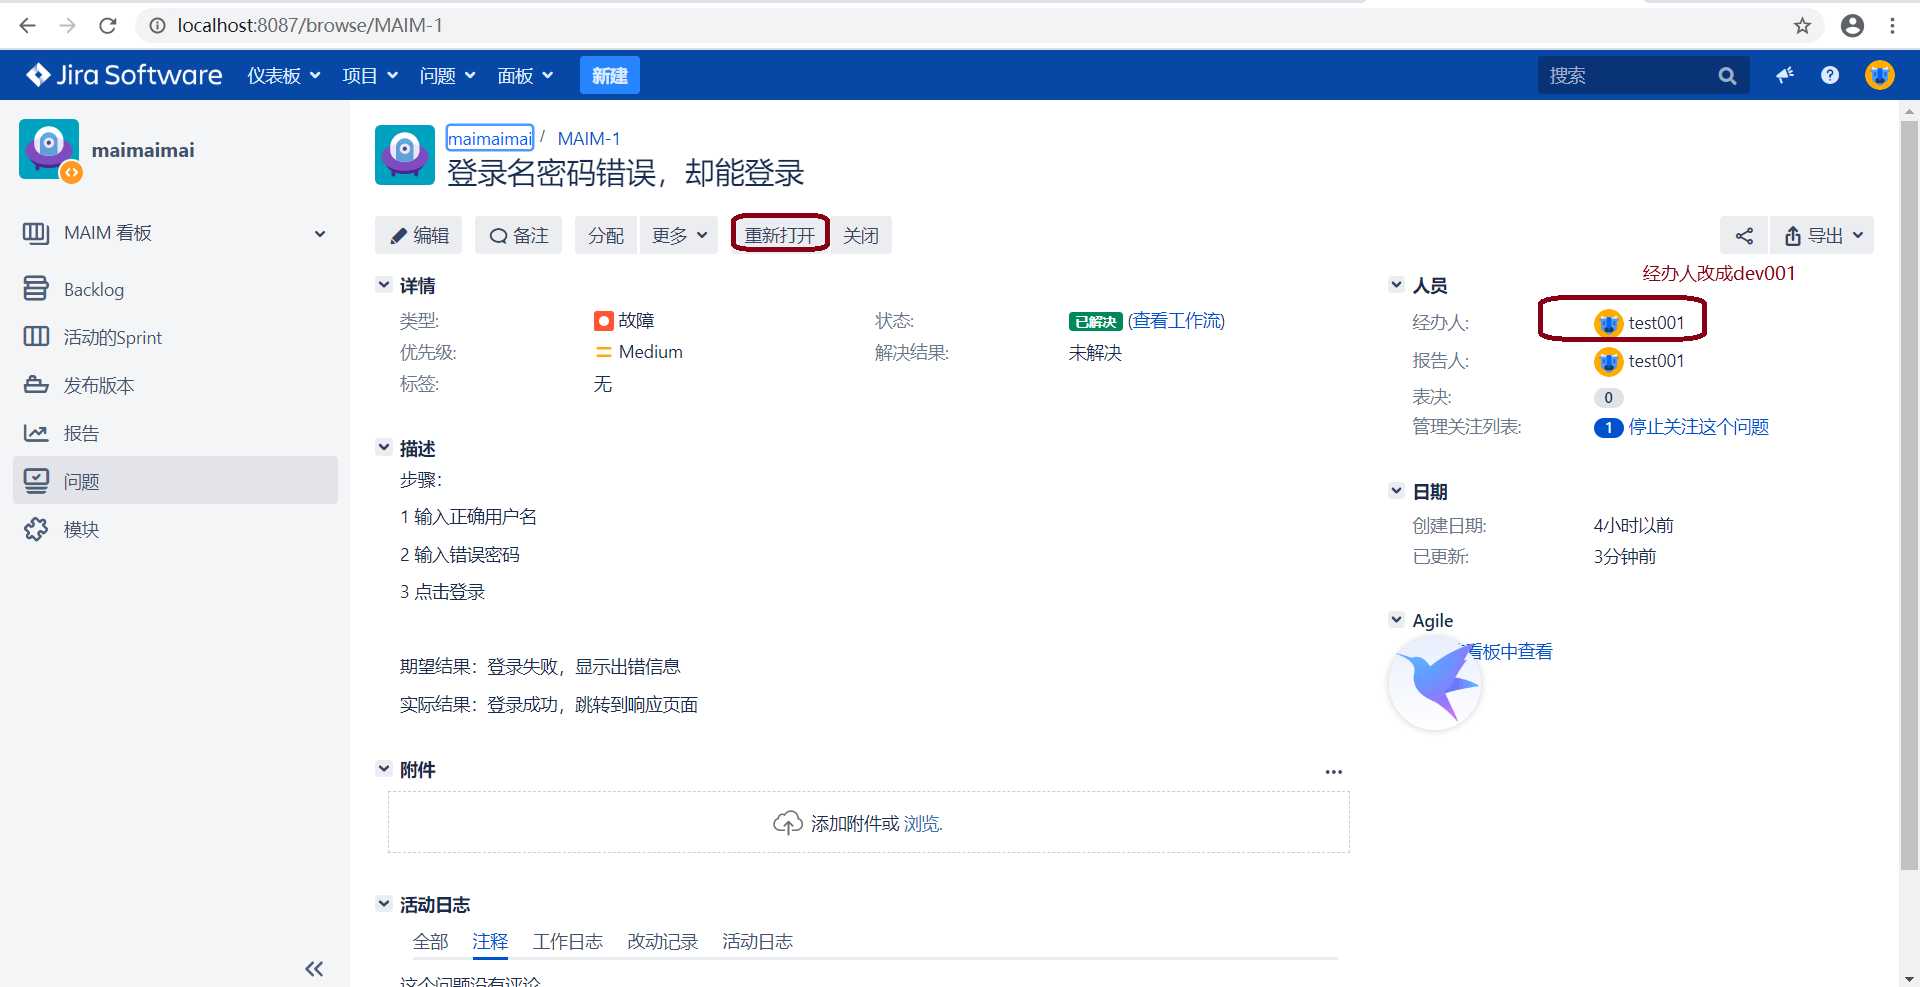Click the reporter test001 avatar
Viewport: 1920px width, 987px height.
1608,361
